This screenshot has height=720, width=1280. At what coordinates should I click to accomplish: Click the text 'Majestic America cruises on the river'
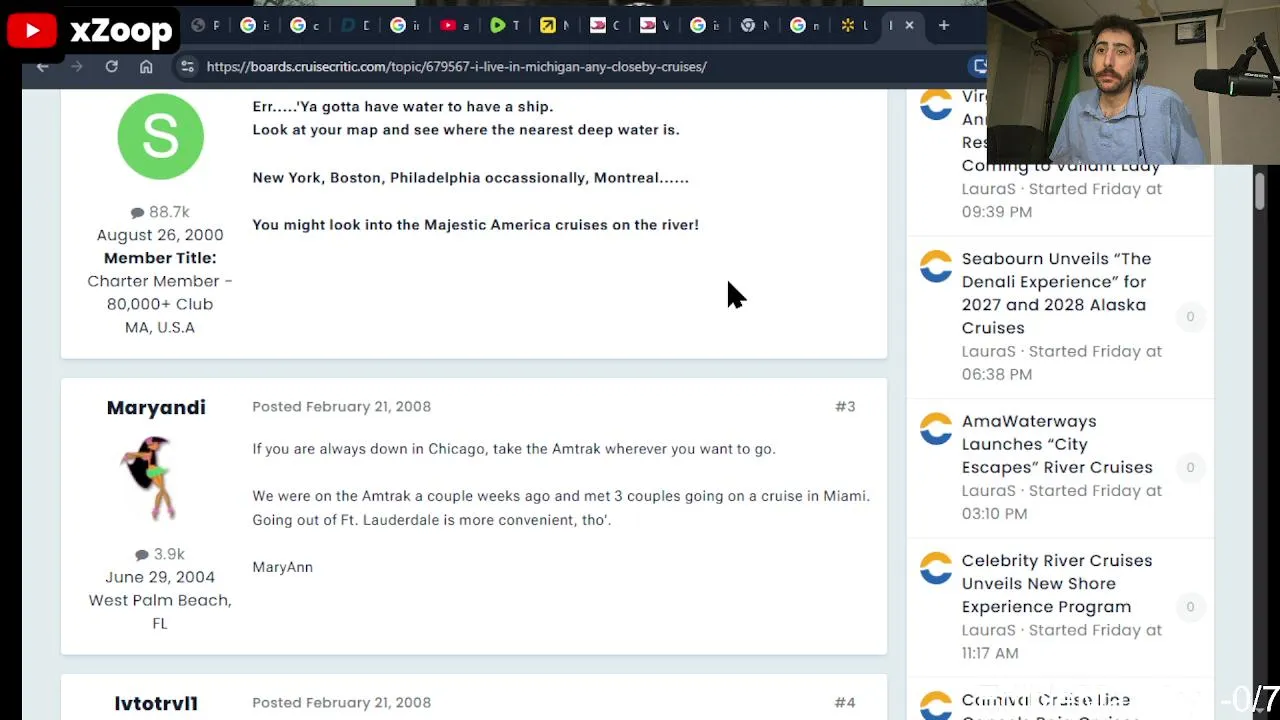coord(560,224)
